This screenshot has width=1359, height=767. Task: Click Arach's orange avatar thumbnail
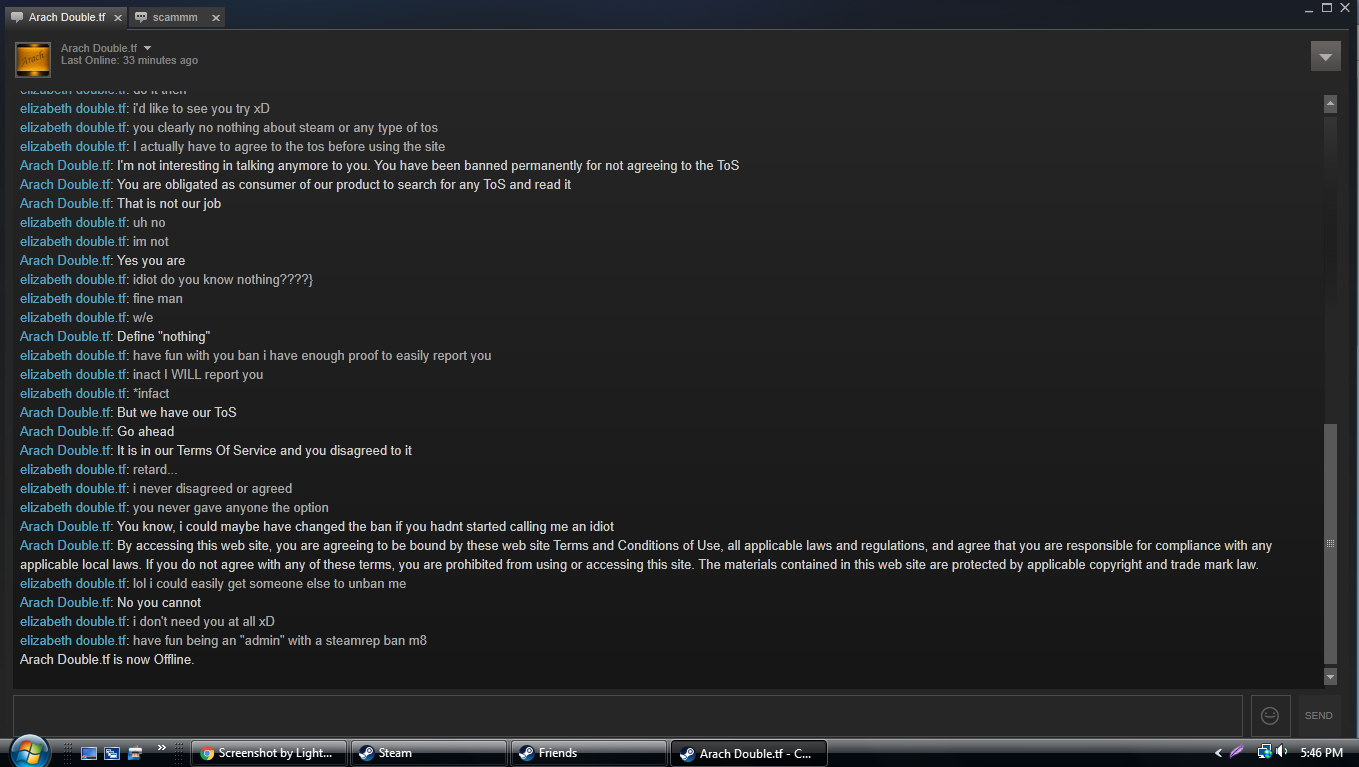(33, 59)
